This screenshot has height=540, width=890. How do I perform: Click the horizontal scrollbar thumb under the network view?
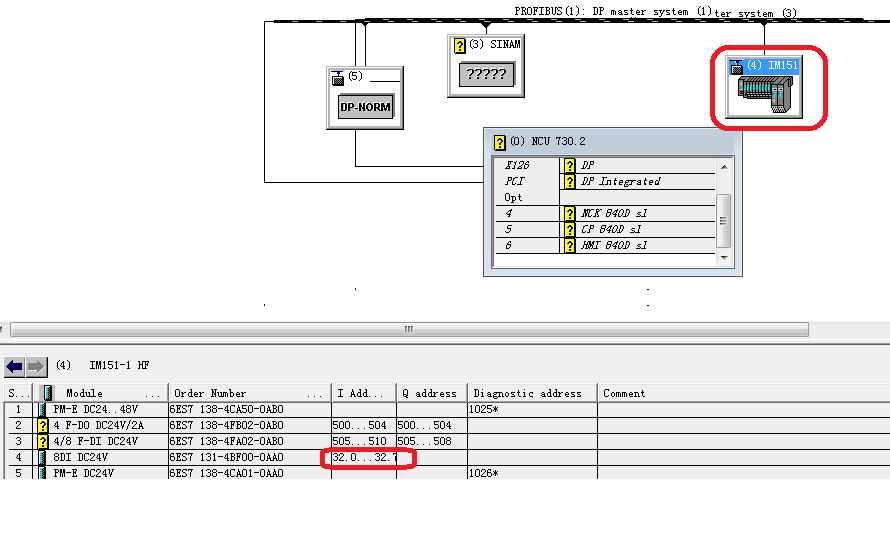pos(409,329)
